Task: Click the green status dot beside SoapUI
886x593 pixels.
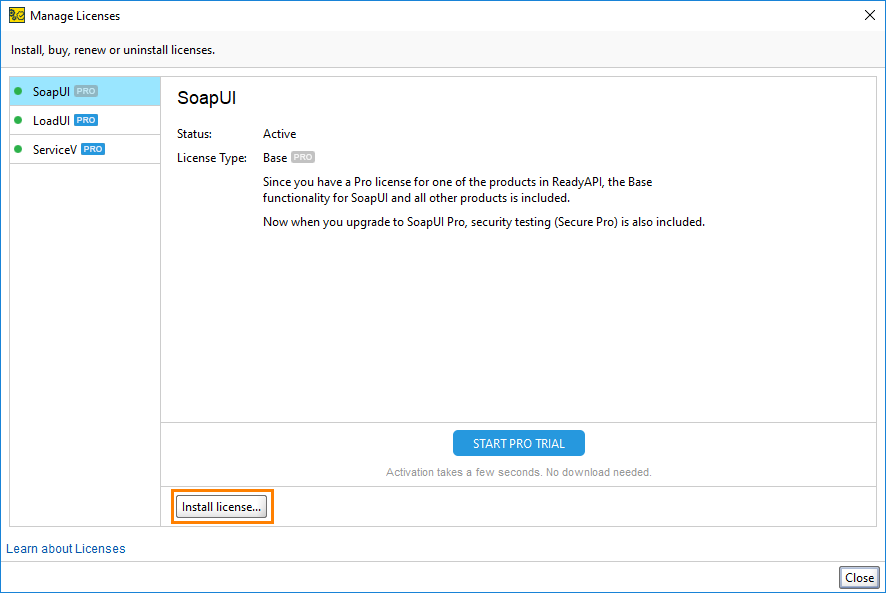Action: click(x=18, y=91)
